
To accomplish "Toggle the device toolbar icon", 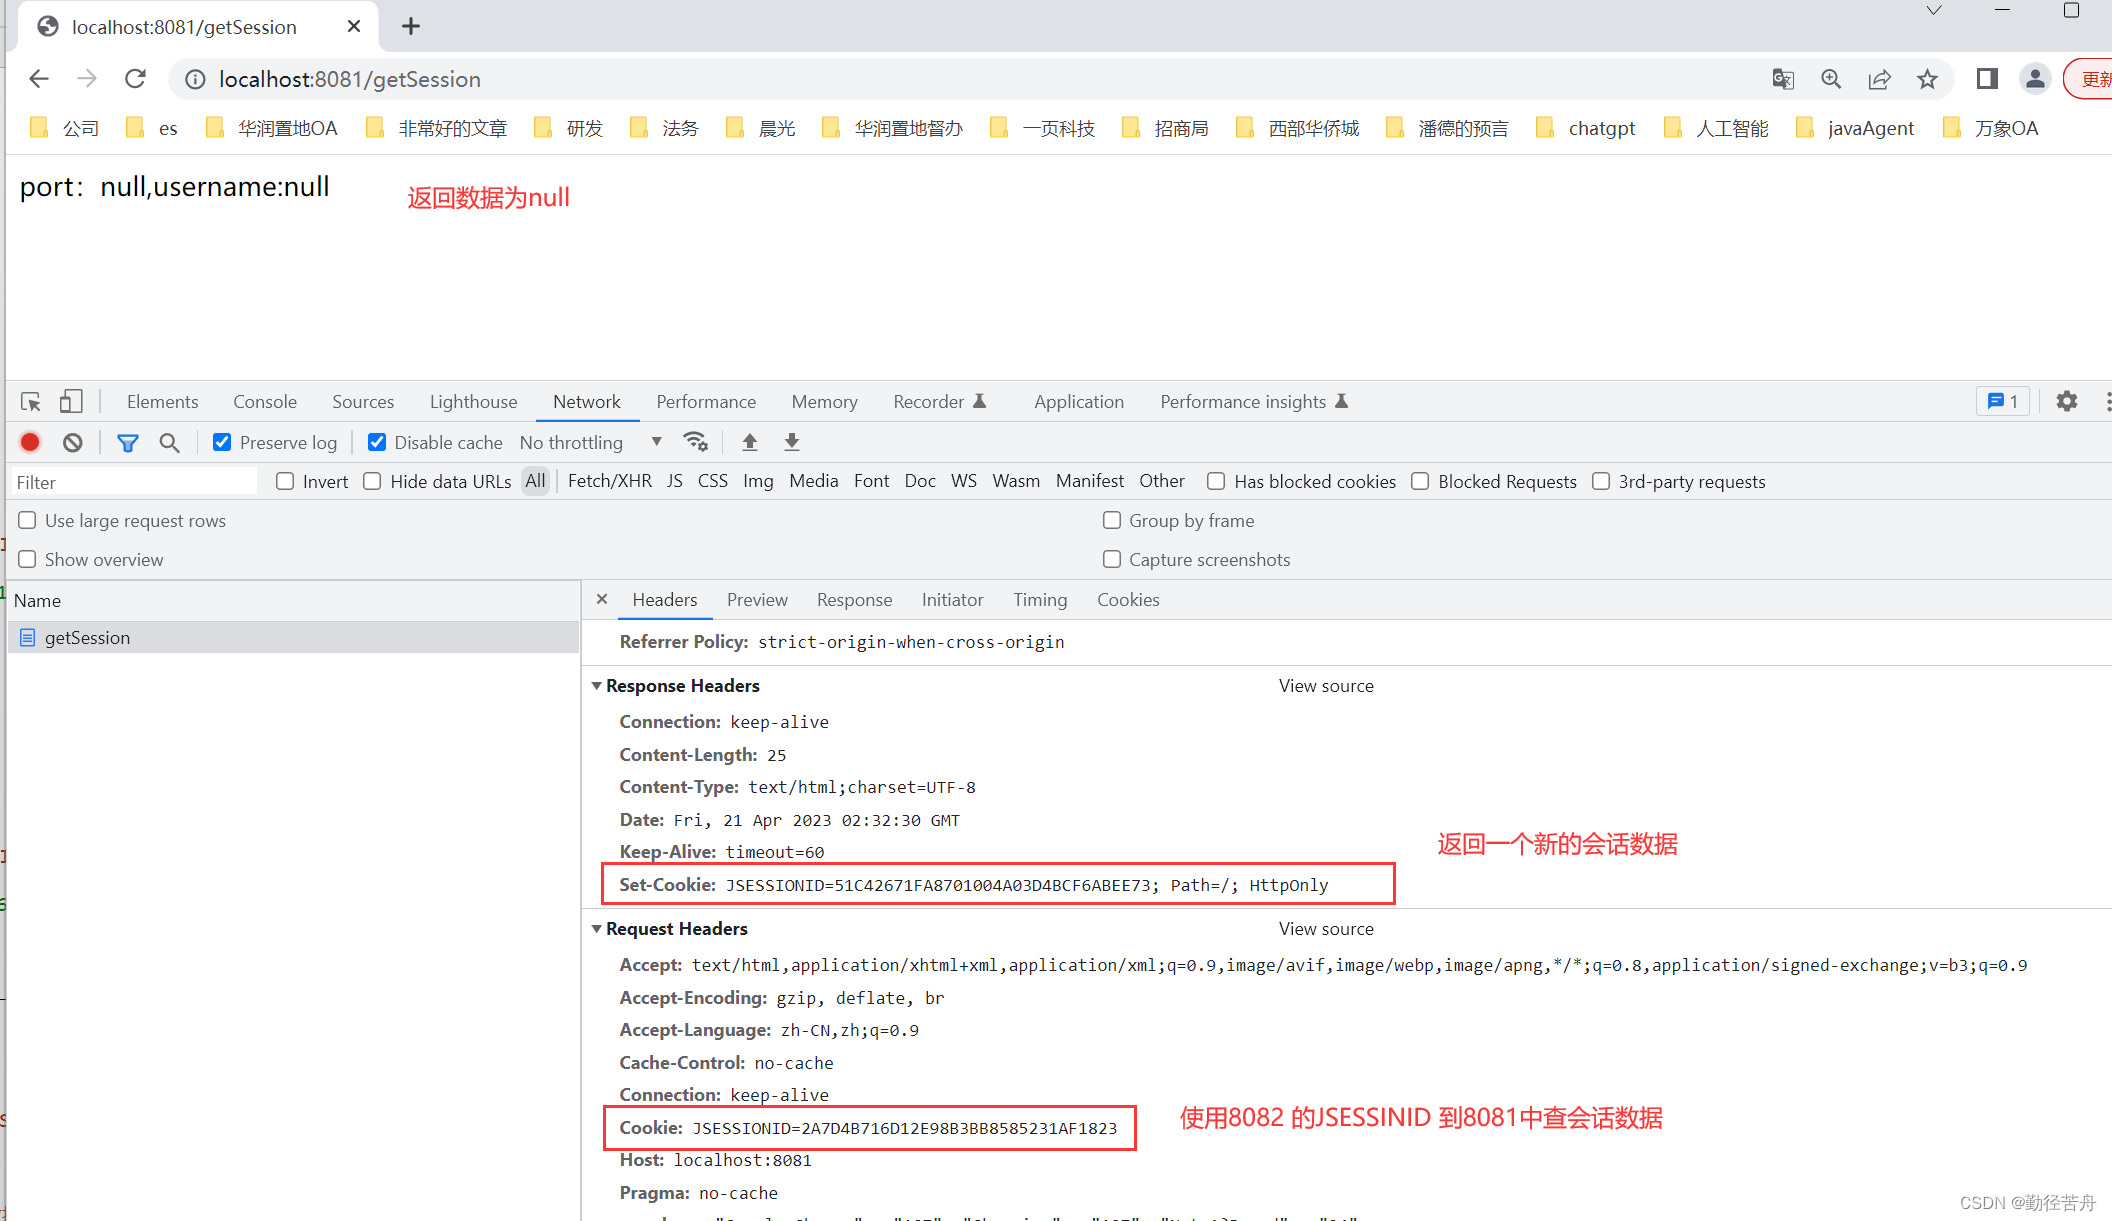I will [x=70, y=402].
